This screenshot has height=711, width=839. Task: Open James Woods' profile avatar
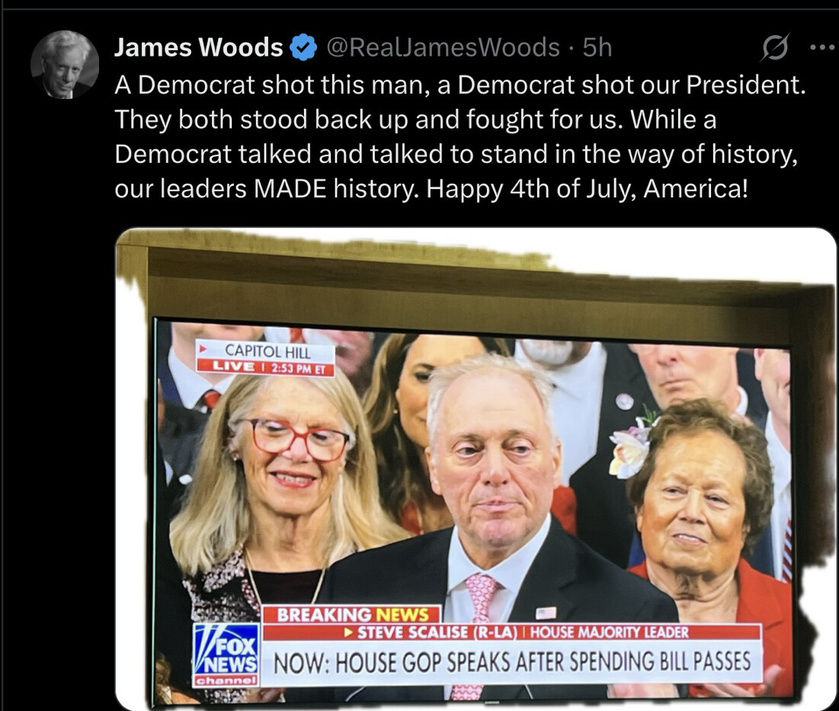65,65
